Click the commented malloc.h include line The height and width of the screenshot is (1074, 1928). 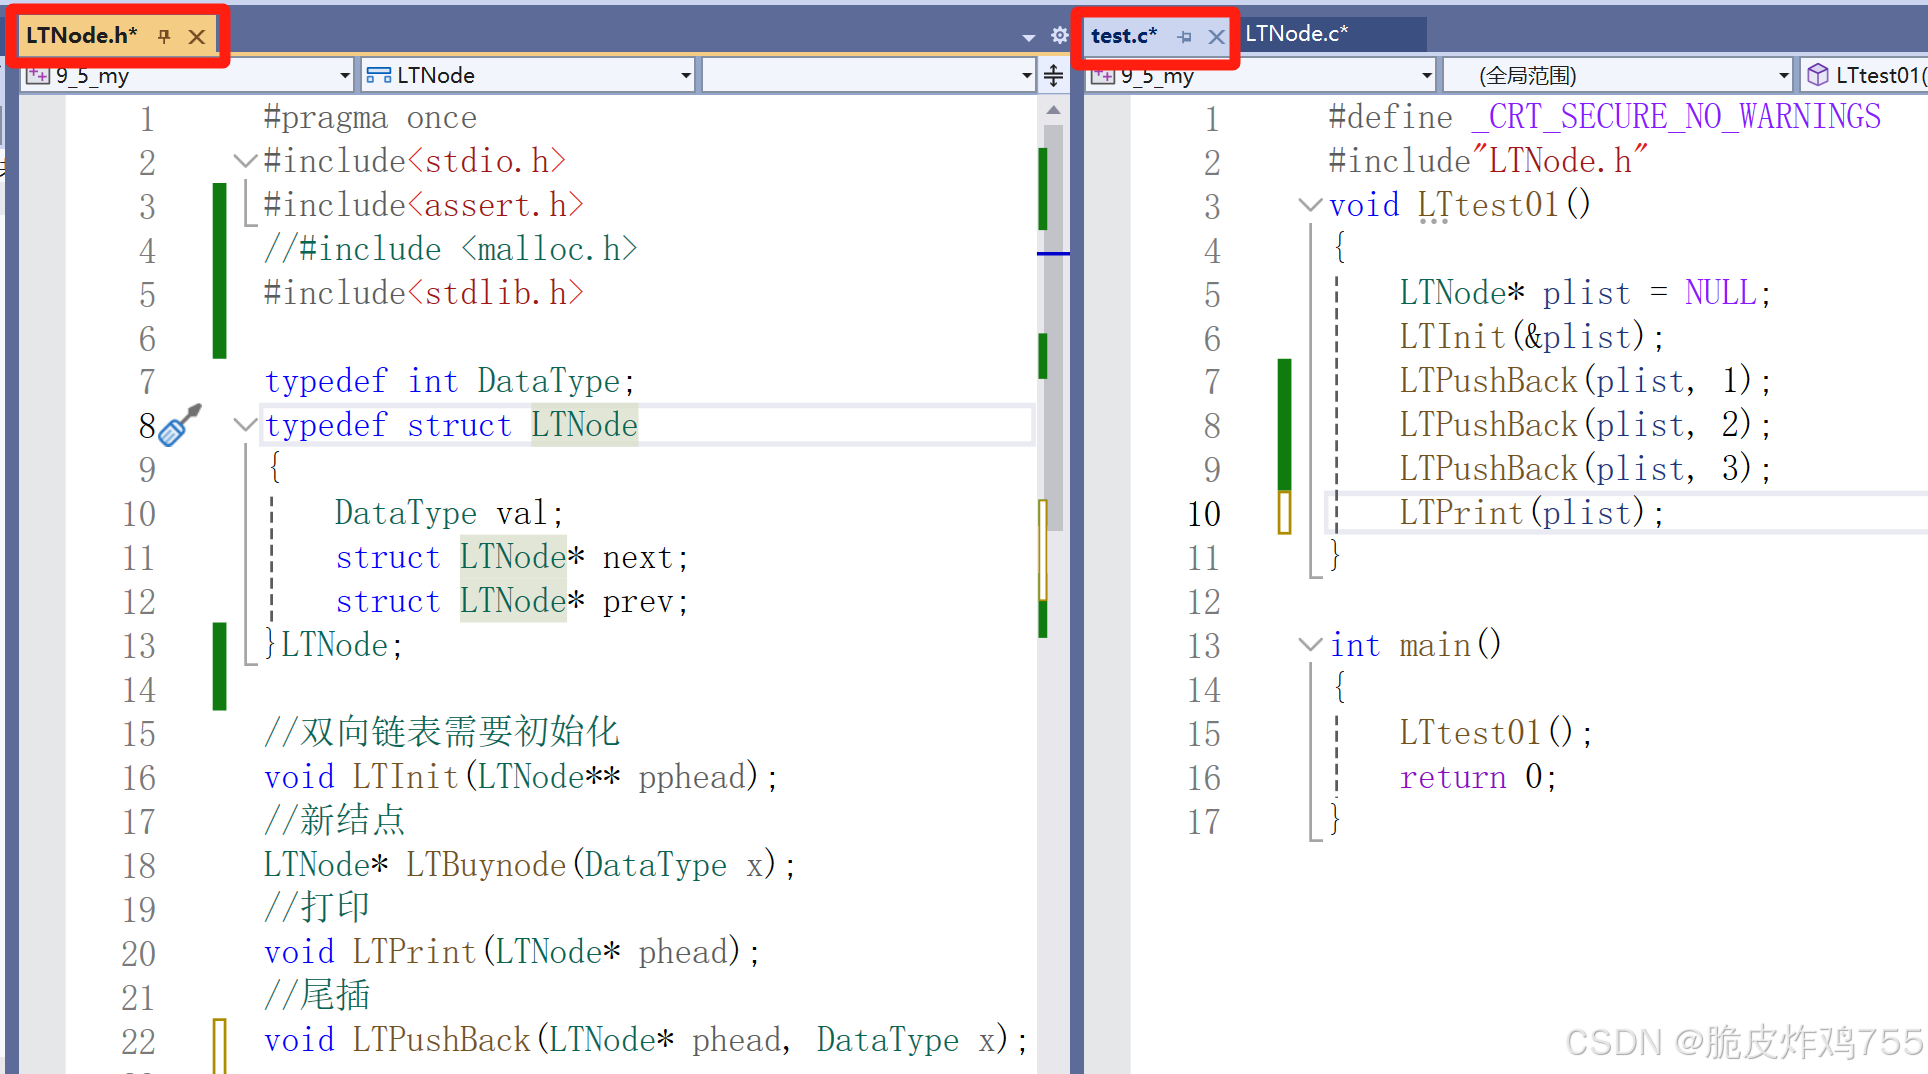pos(450,249)
